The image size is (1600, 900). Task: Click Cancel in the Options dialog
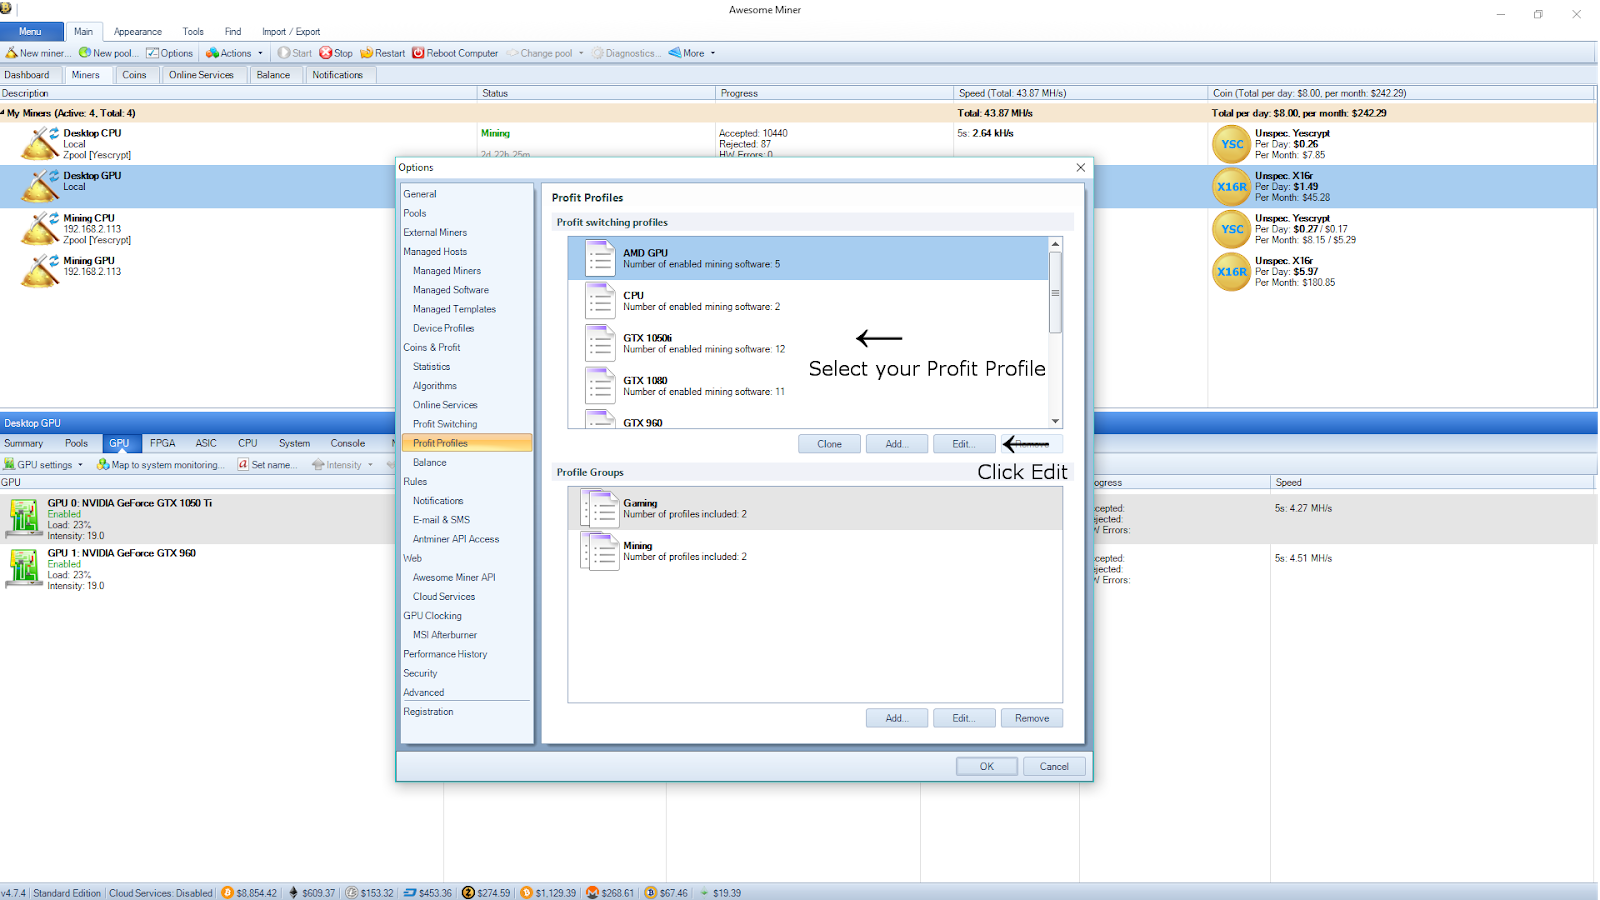1054,767
